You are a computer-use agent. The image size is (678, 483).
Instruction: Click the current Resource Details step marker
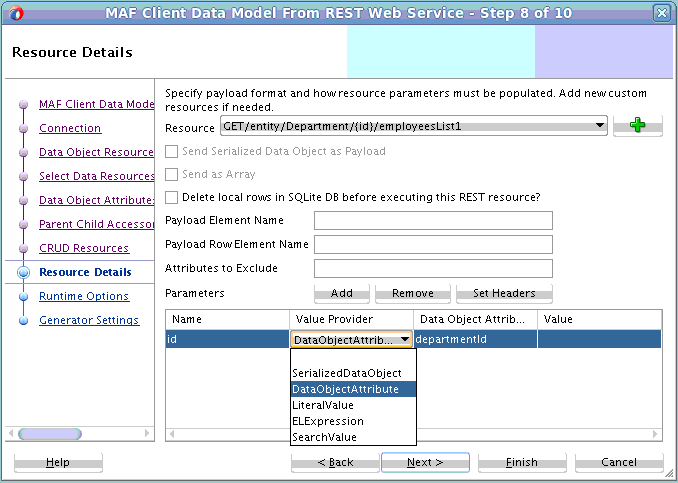pos(23,272)
